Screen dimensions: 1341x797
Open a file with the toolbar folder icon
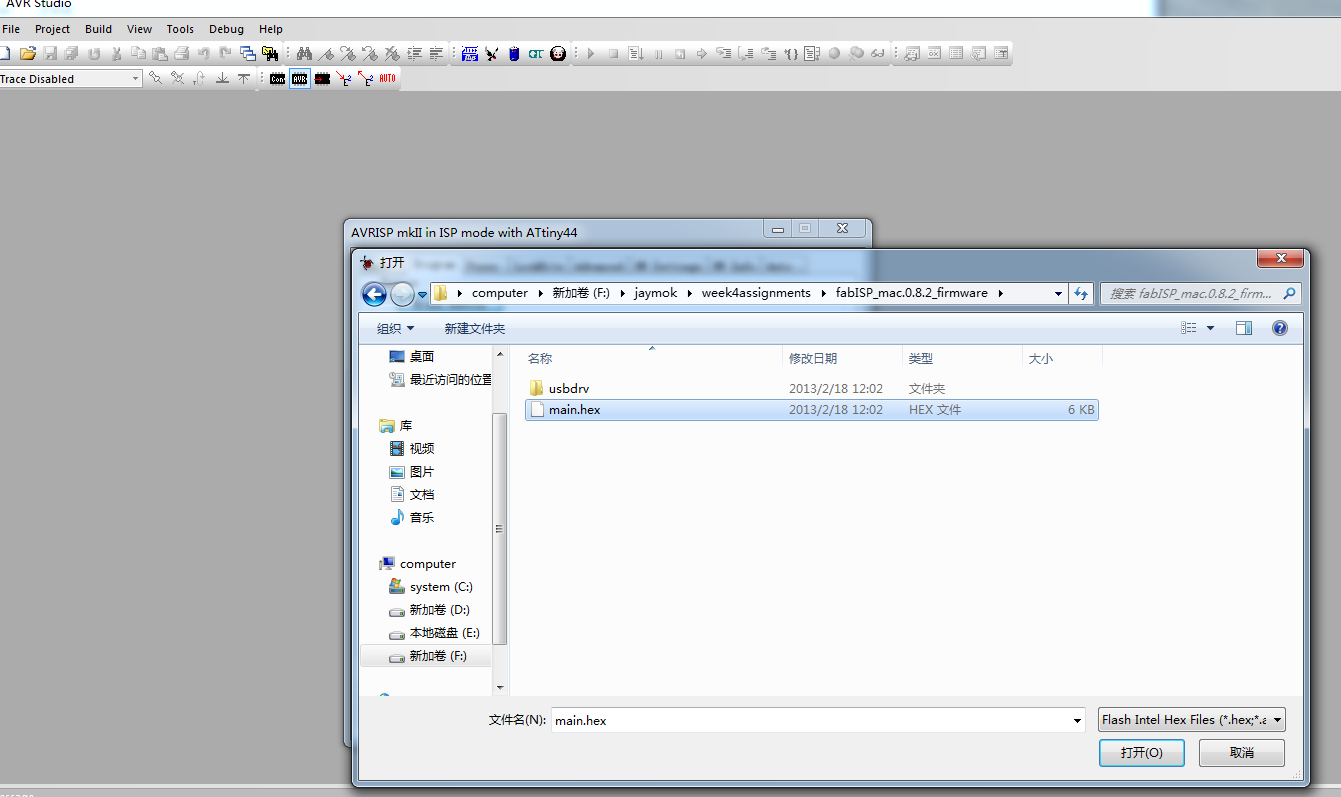point(28,53)
